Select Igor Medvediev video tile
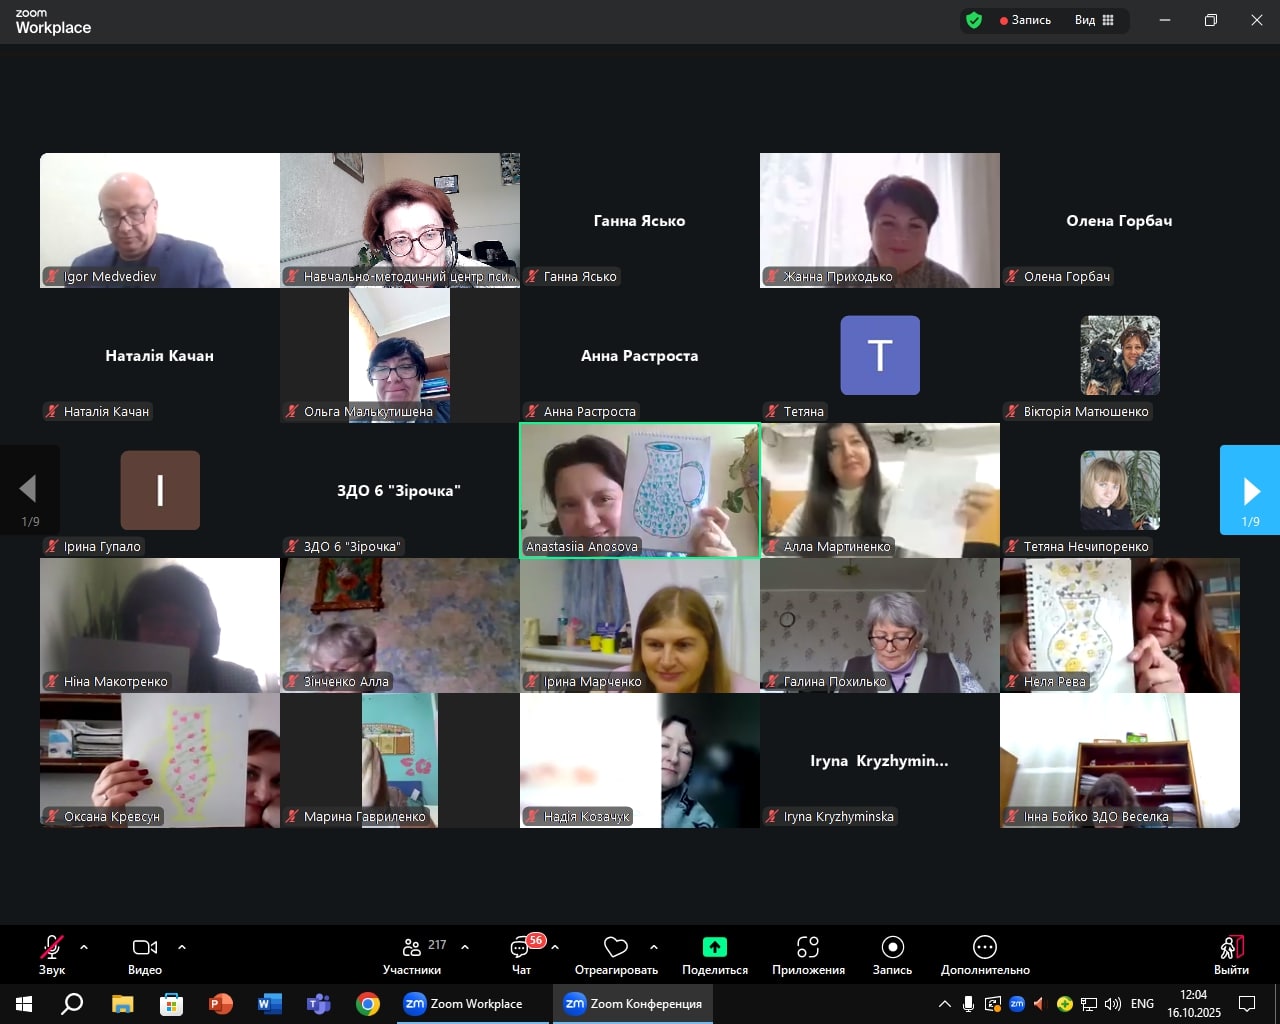Viewport: 1280px width, 1024px height. (160, 220)
